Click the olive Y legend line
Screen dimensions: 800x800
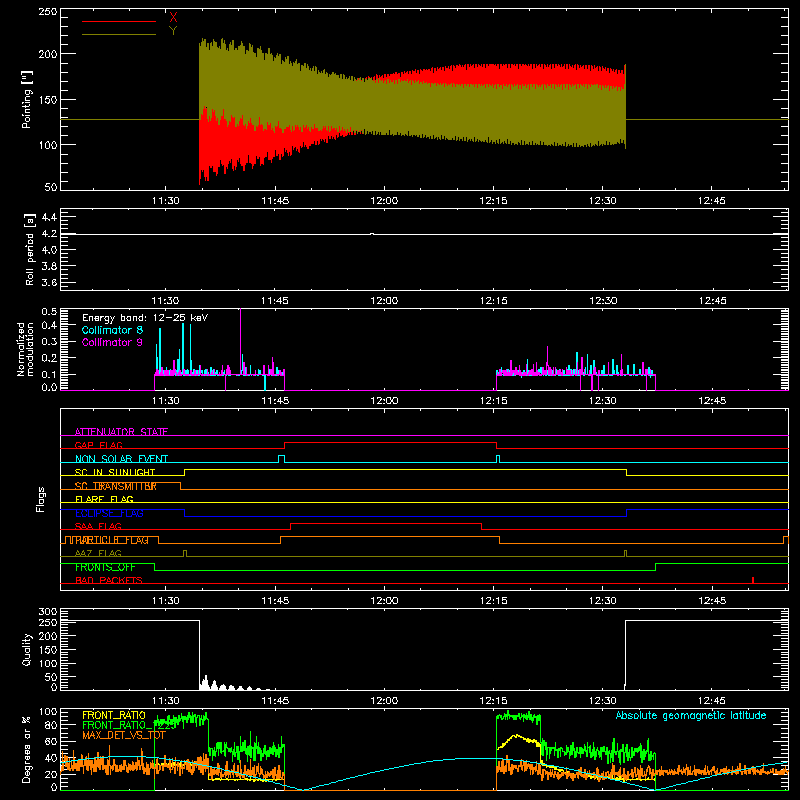pos(118,34)
